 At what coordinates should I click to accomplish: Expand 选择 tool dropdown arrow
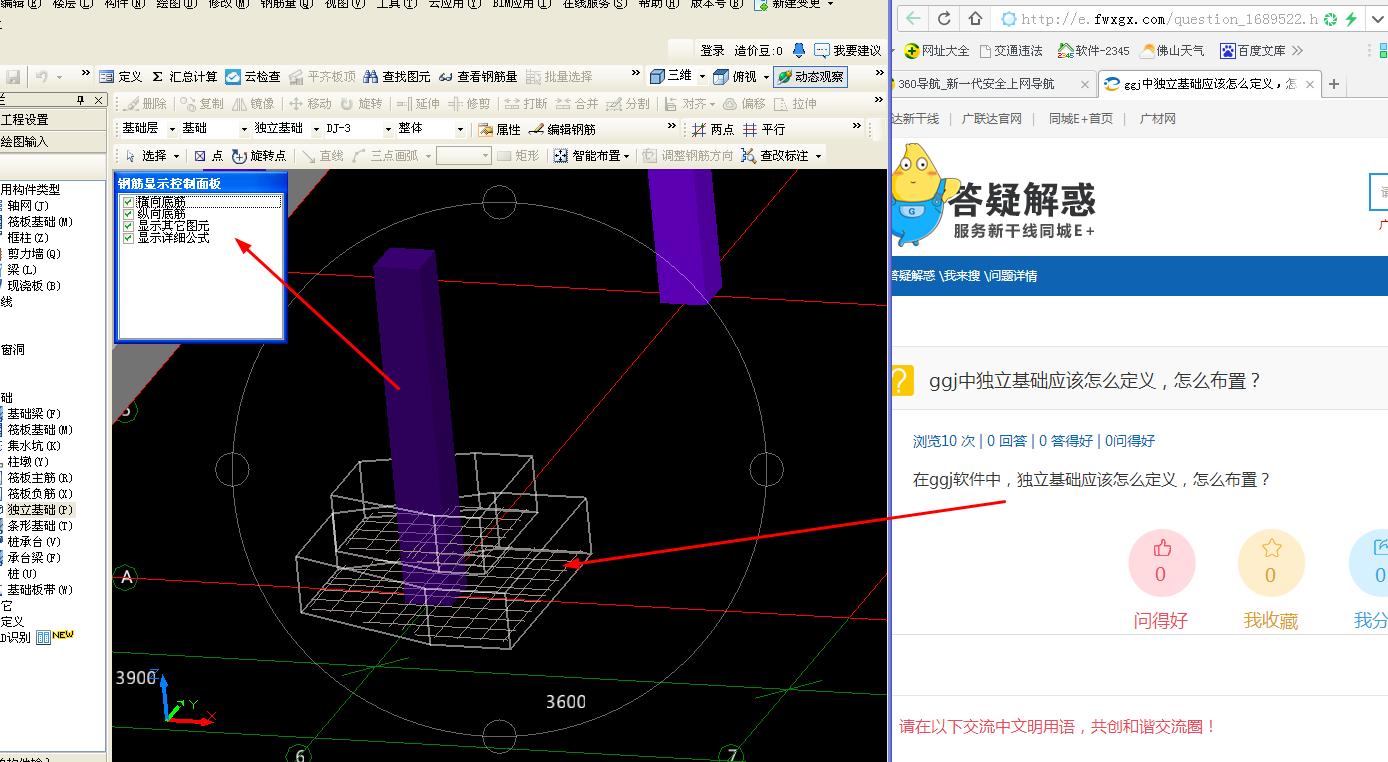[x=176, y=155]
